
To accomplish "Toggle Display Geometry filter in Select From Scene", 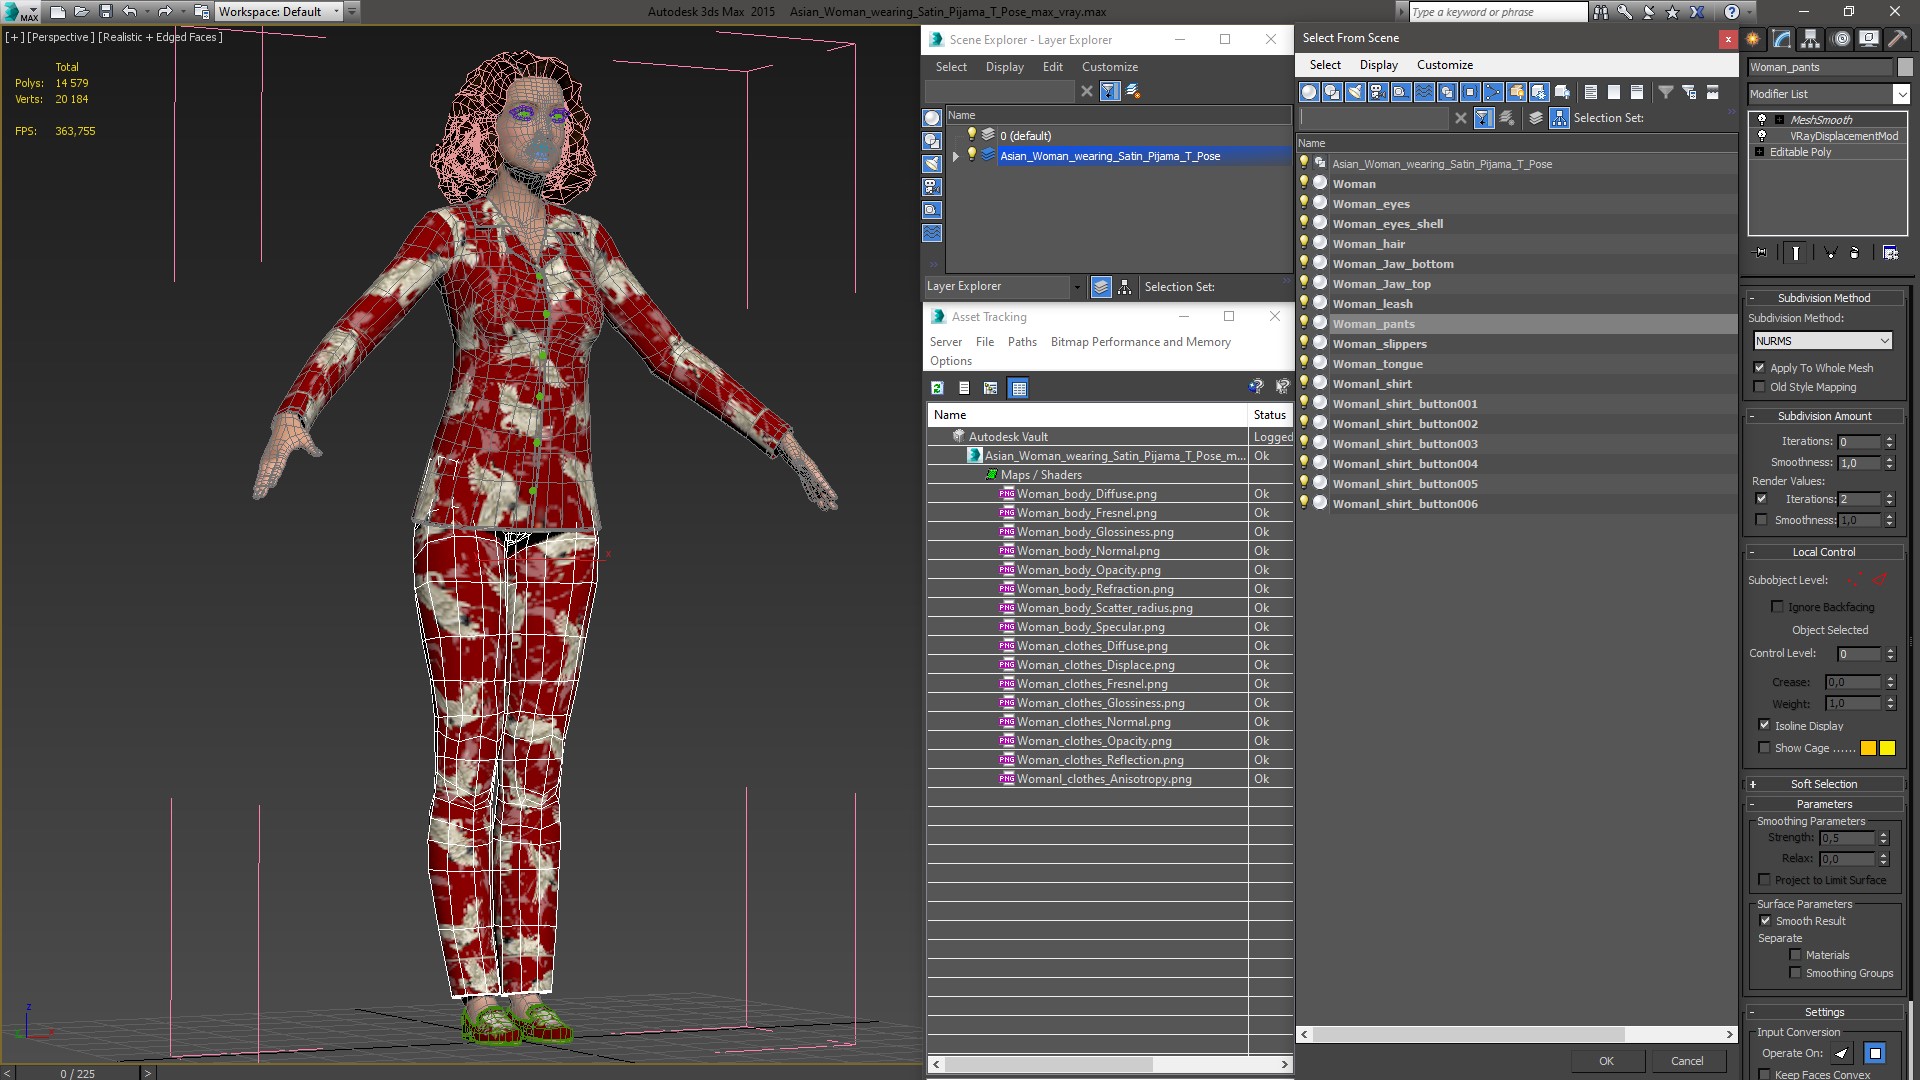I will click(x=1309, y=92).
